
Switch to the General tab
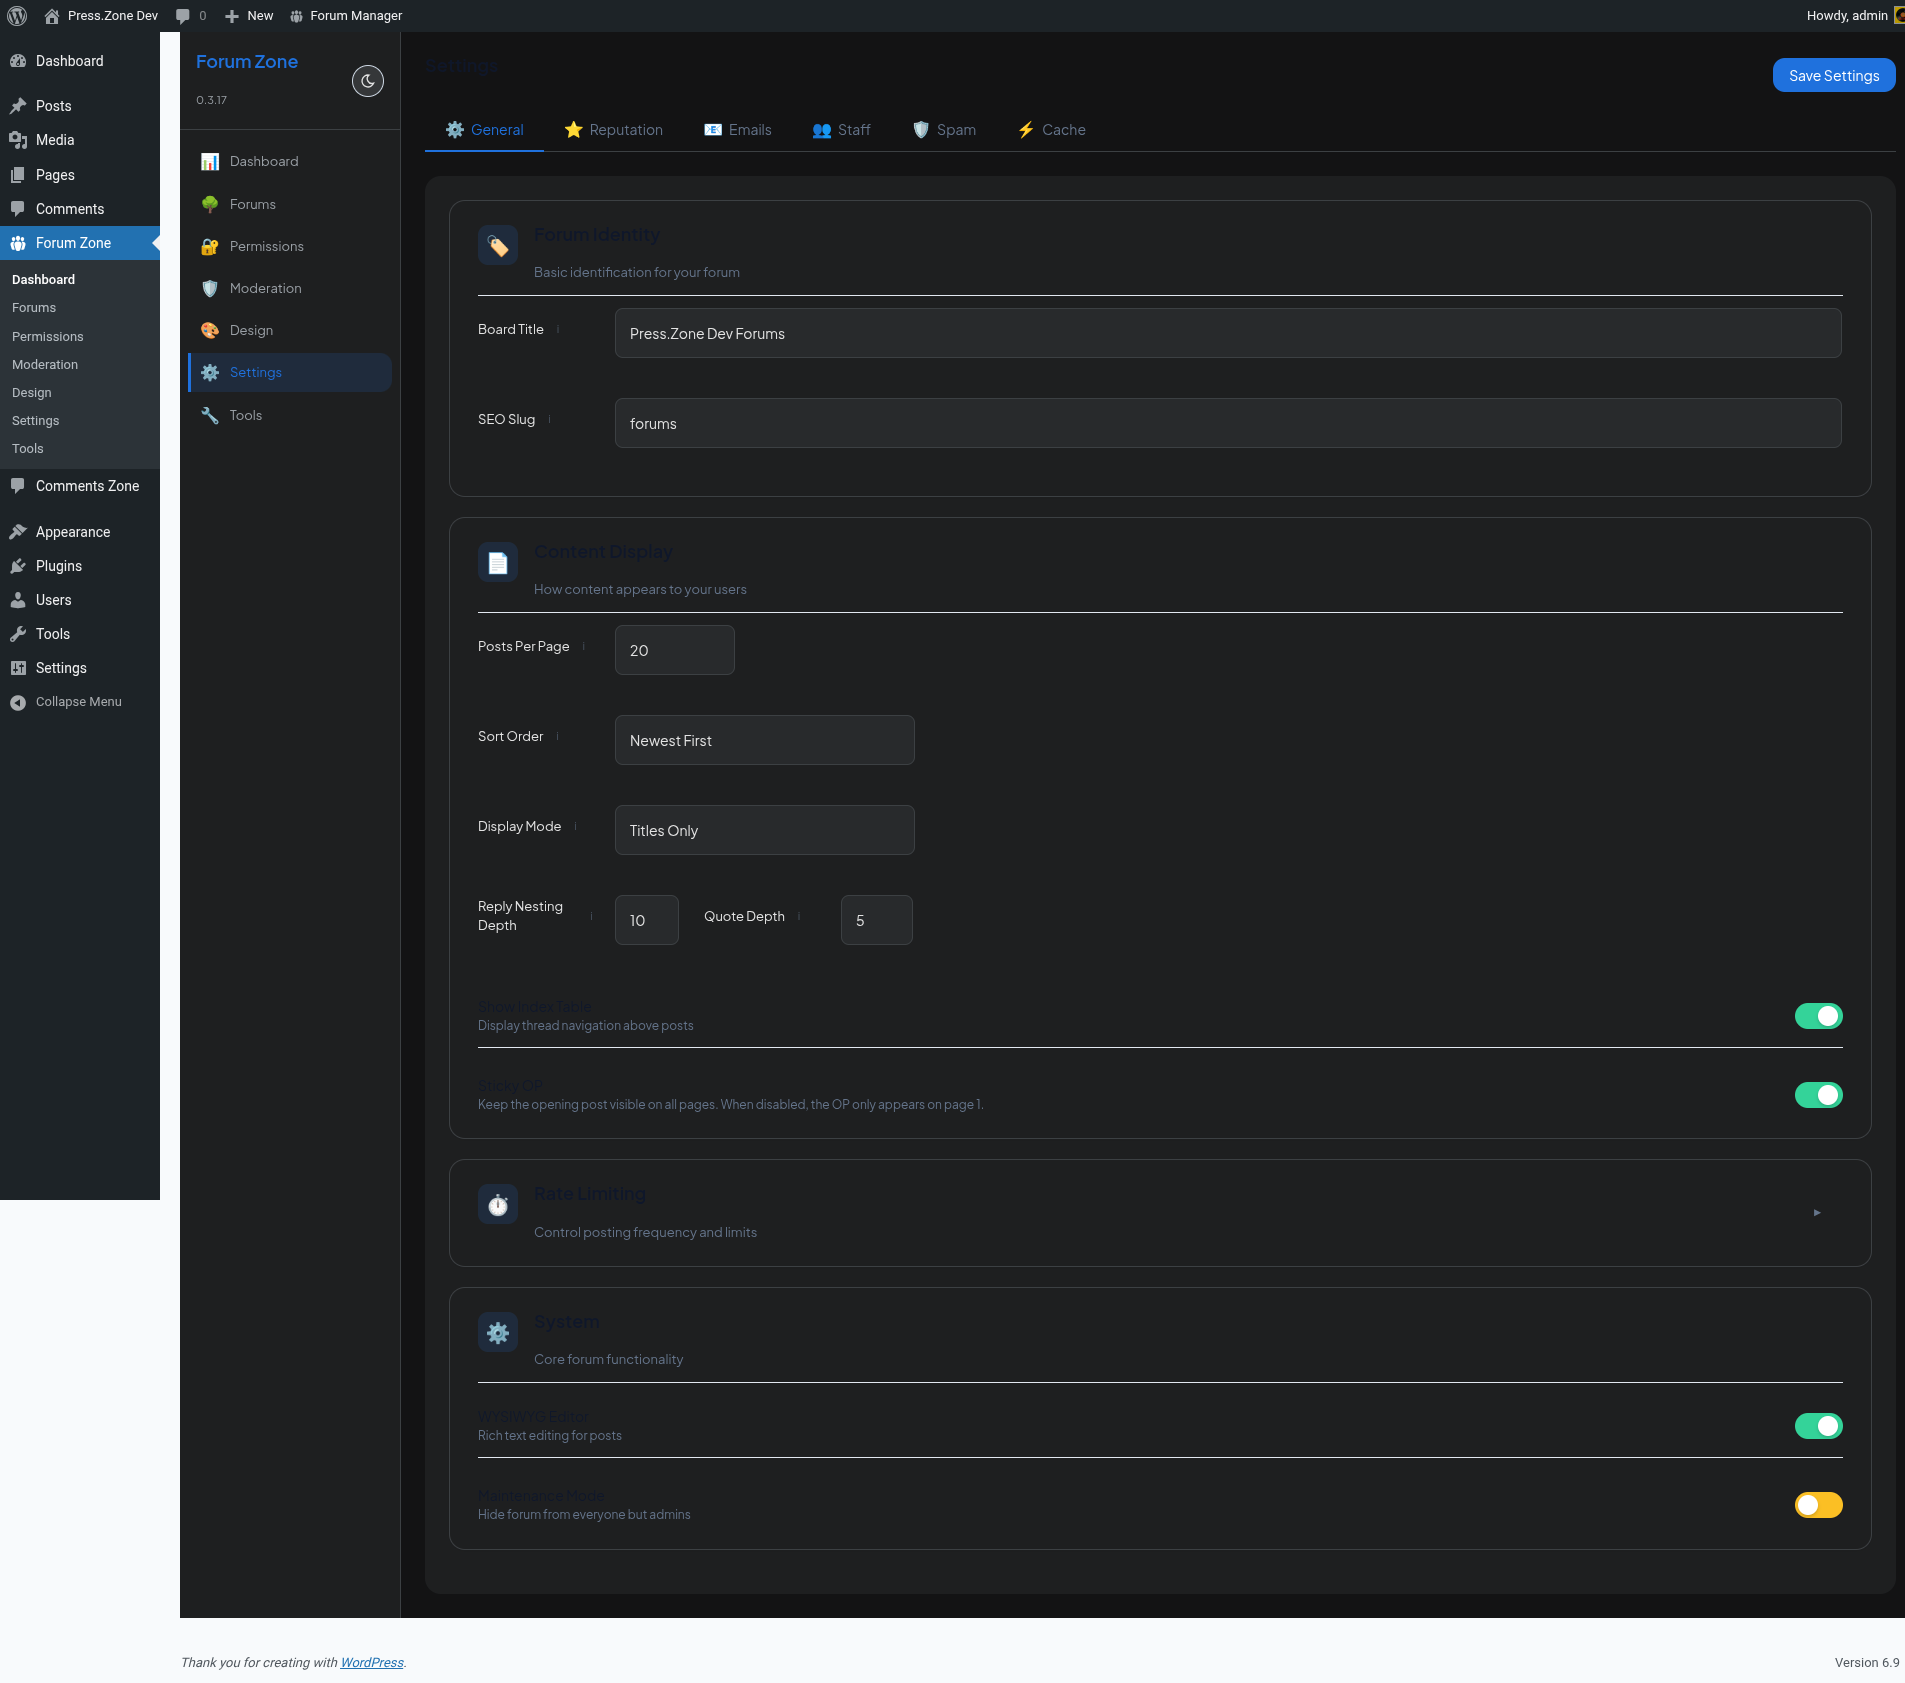click(x=484, y=130)
